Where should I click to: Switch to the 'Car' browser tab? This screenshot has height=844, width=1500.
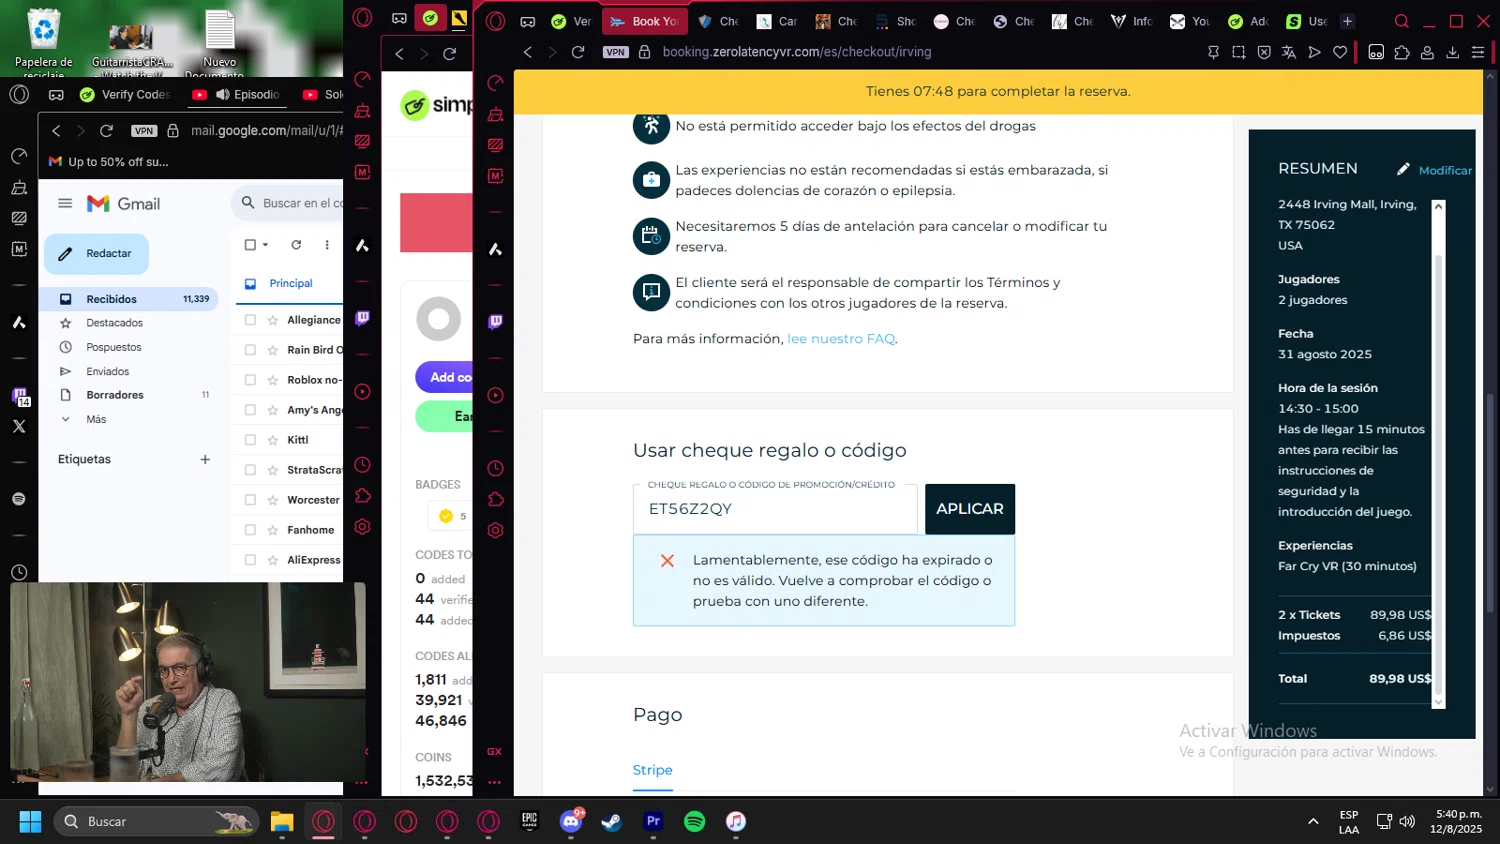click(x=777, y=21)
